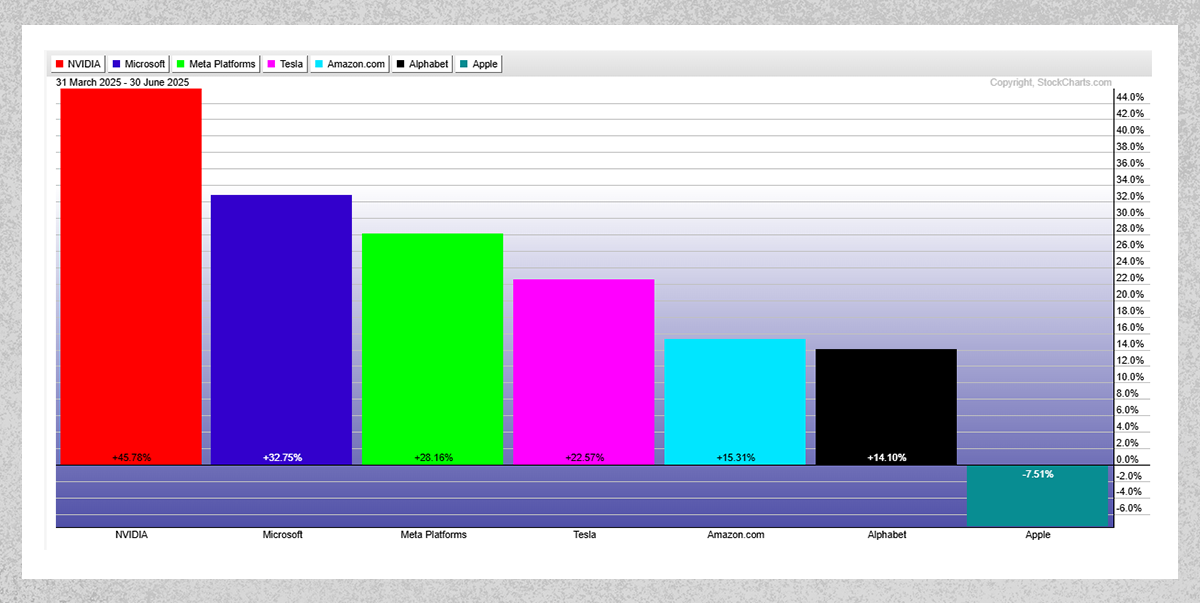Toggle the Tesla legend button
This screenshot has height=603, width=1200.
(285, 64)
